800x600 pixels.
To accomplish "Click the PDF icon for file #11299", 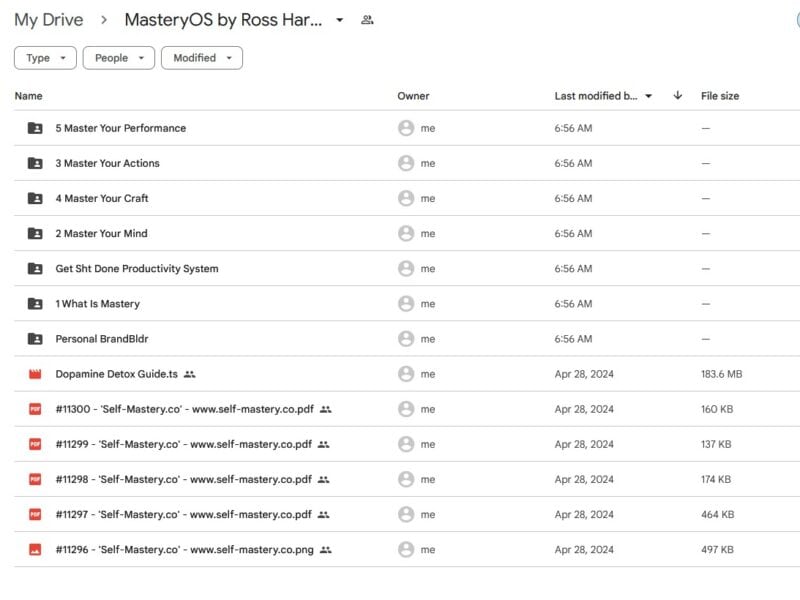I will (x=35, y=444).
